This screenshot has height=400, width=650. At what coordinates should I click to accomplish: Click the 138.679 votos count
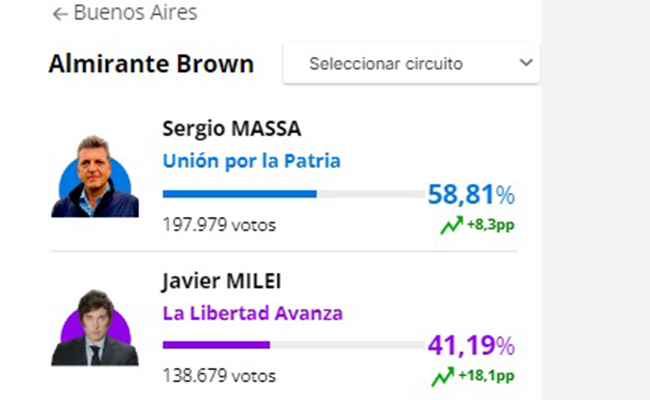219,376
